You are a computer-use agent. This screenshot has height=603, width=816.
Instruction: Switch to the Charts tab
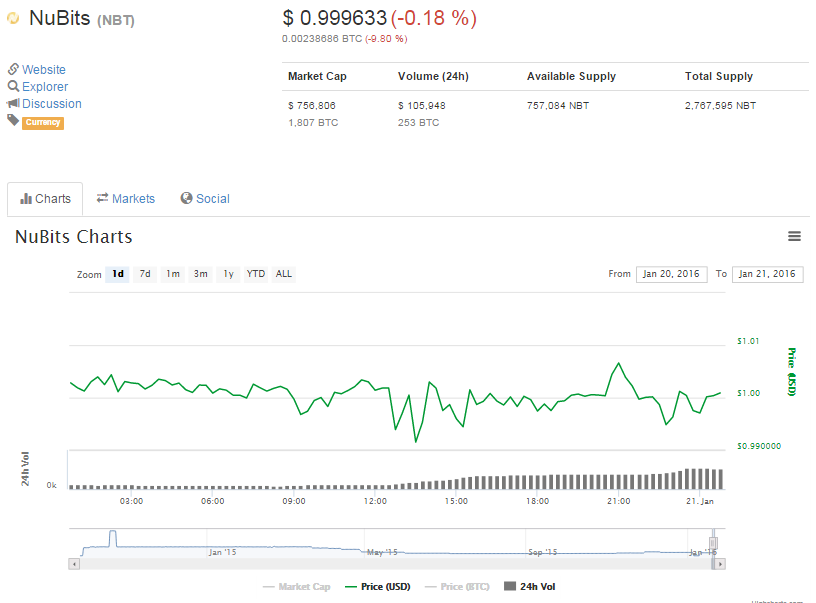click(45, 199)
